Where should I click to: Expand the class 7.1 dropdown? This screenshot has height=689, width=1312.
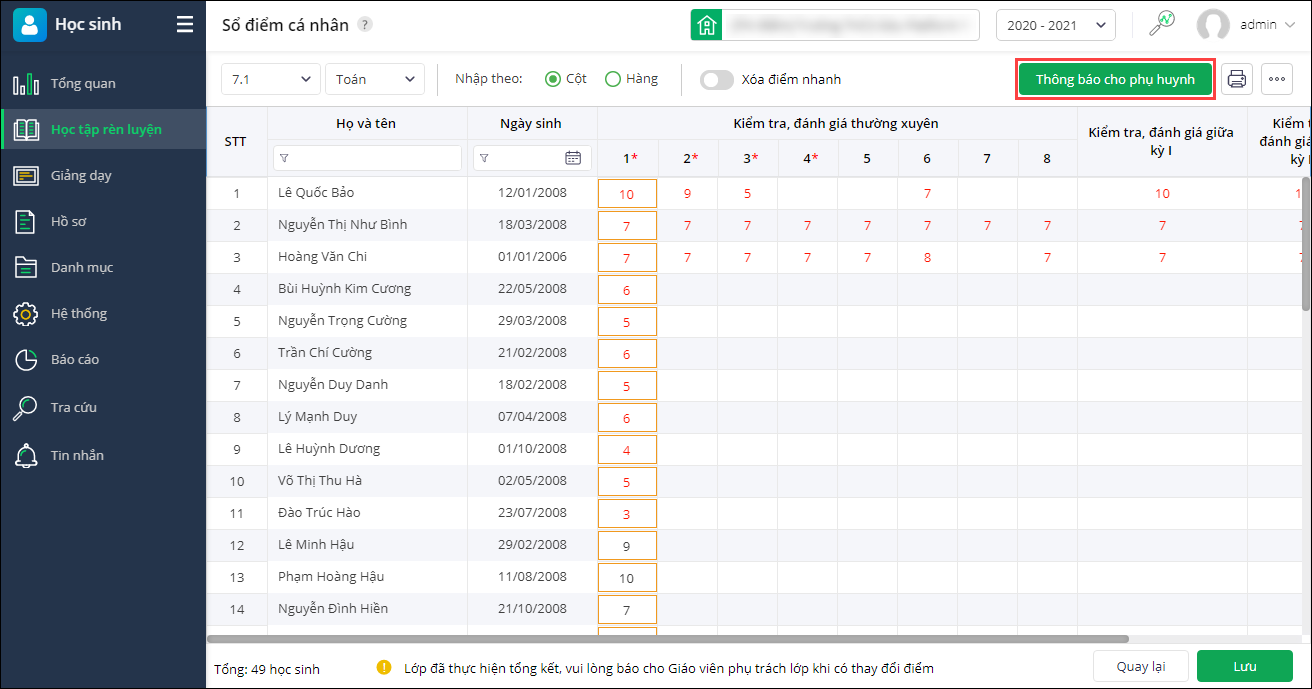pos(271,79)
